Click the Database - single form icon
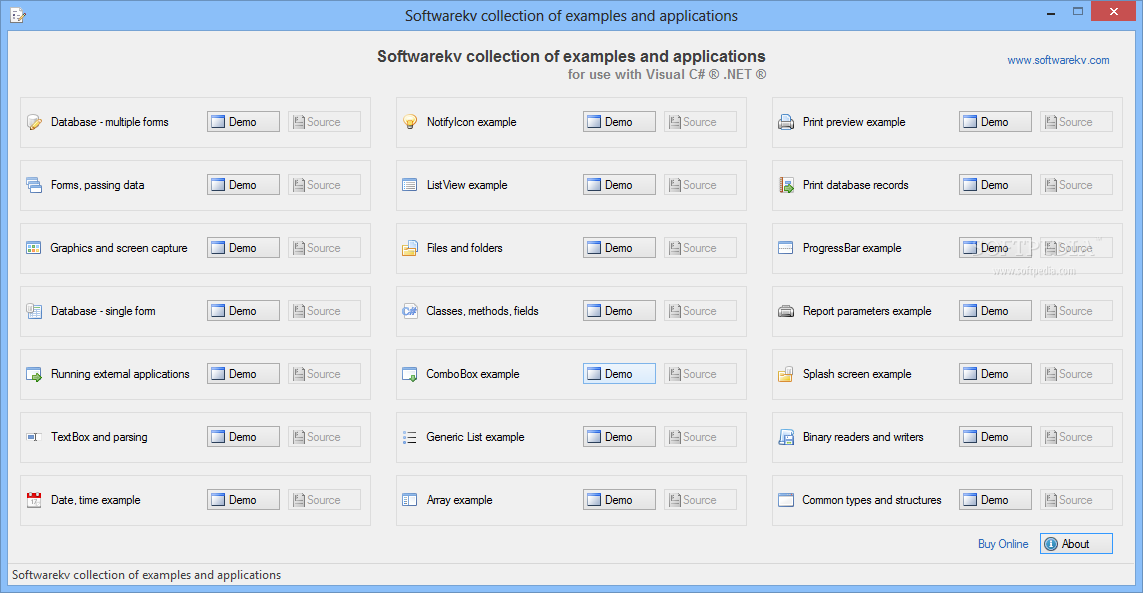Viewport: 1143px width, 593px height. point(34,311)
